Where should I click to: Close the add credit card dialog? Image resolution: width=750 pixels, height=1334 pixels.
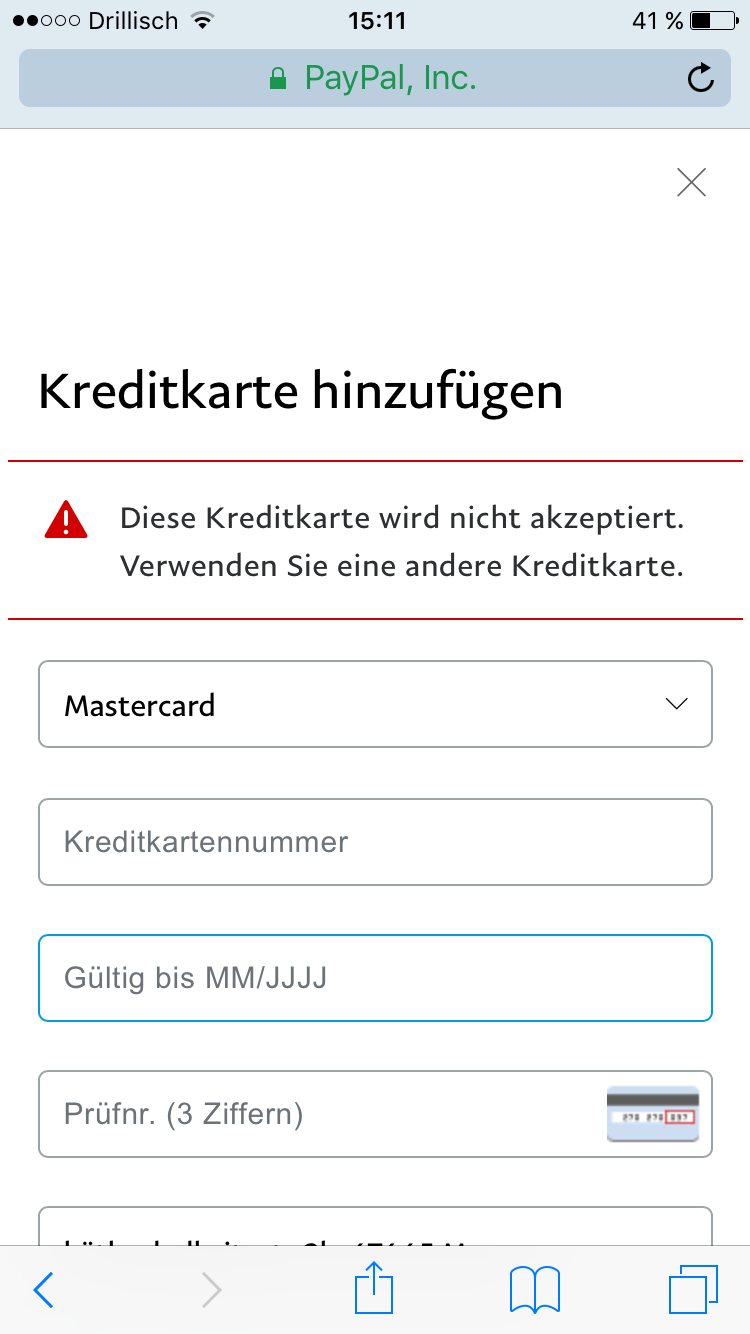691,182
